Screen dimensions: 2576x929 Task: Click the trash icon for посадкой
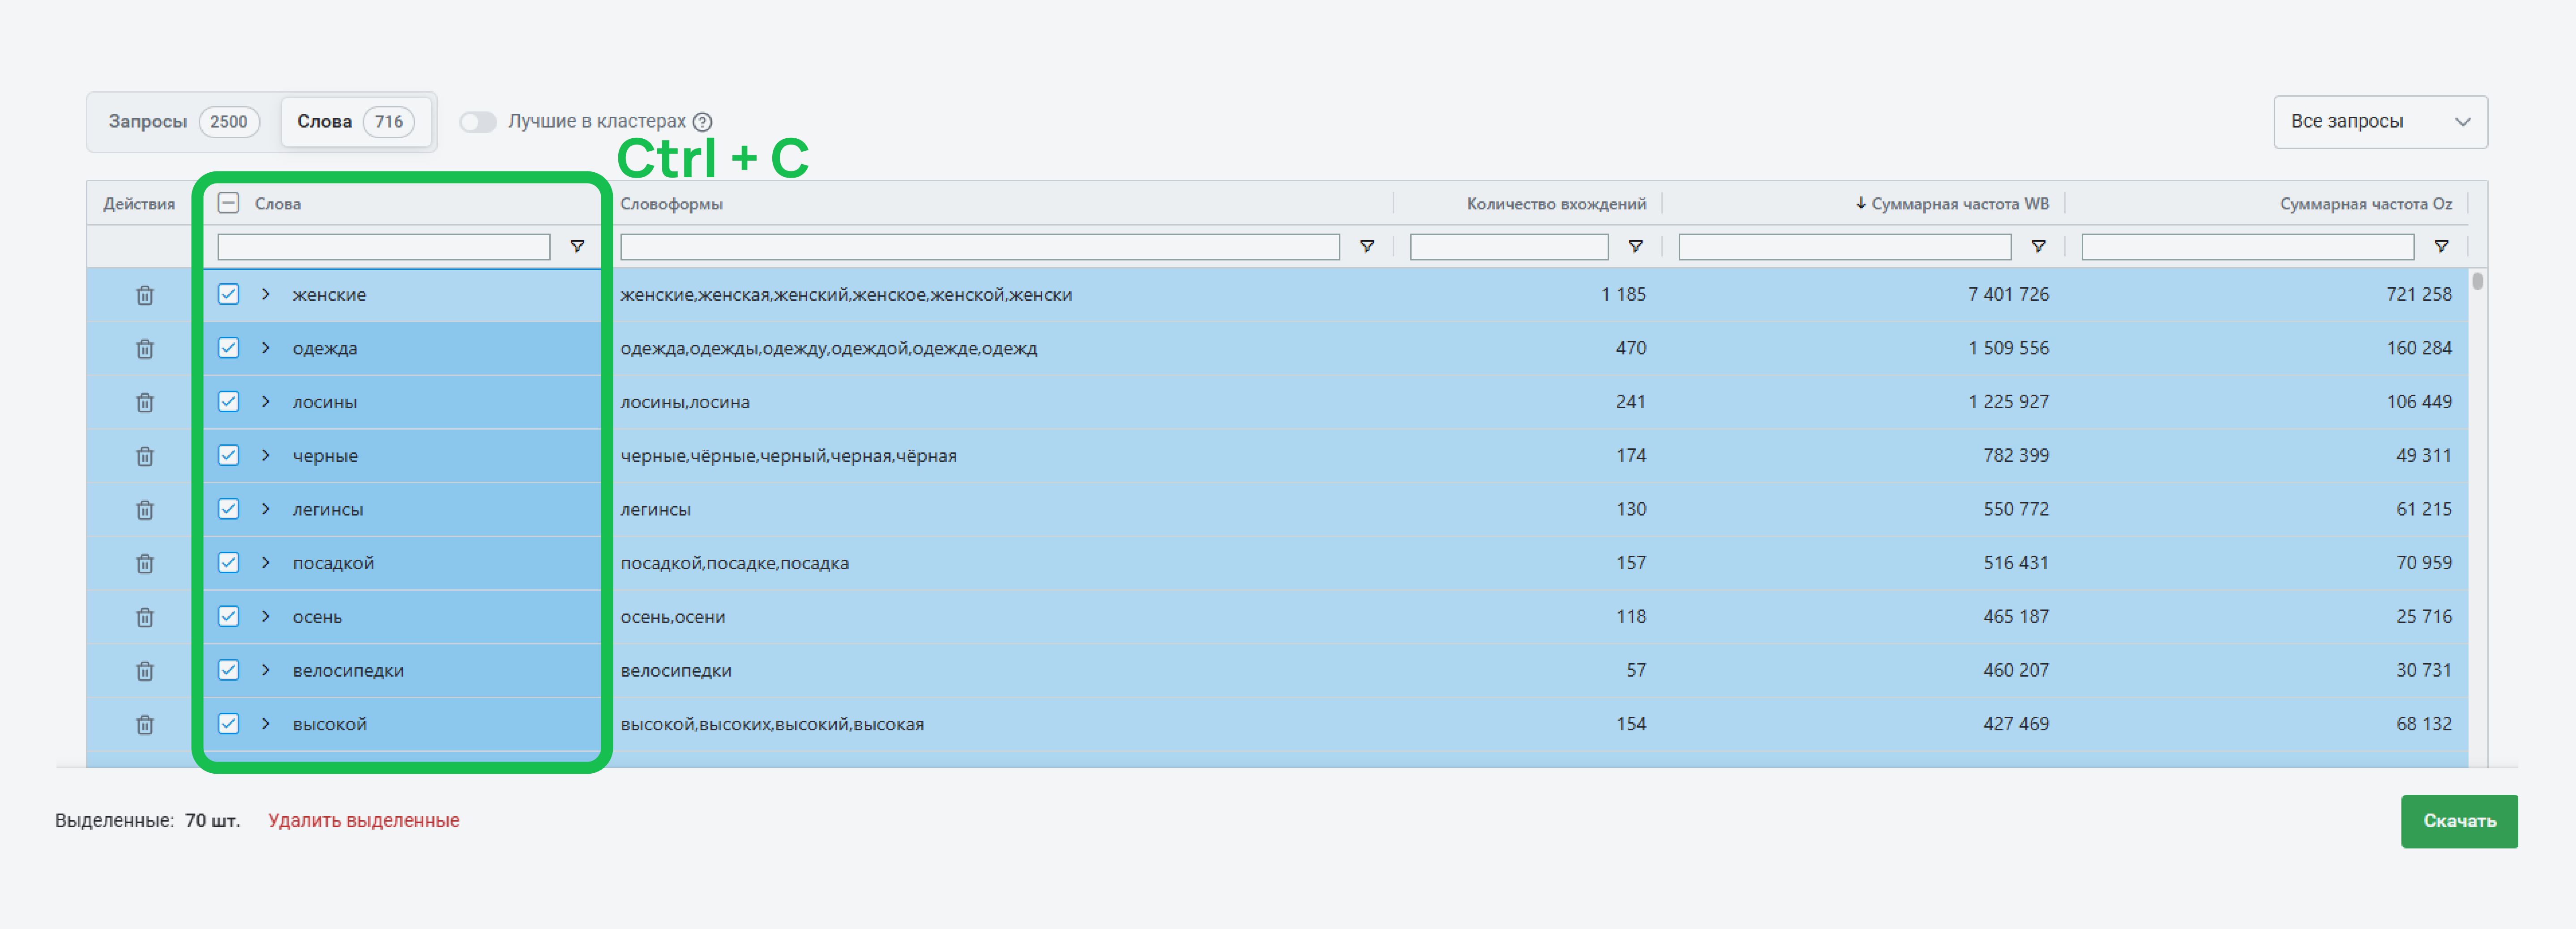(x=145, y=564)
